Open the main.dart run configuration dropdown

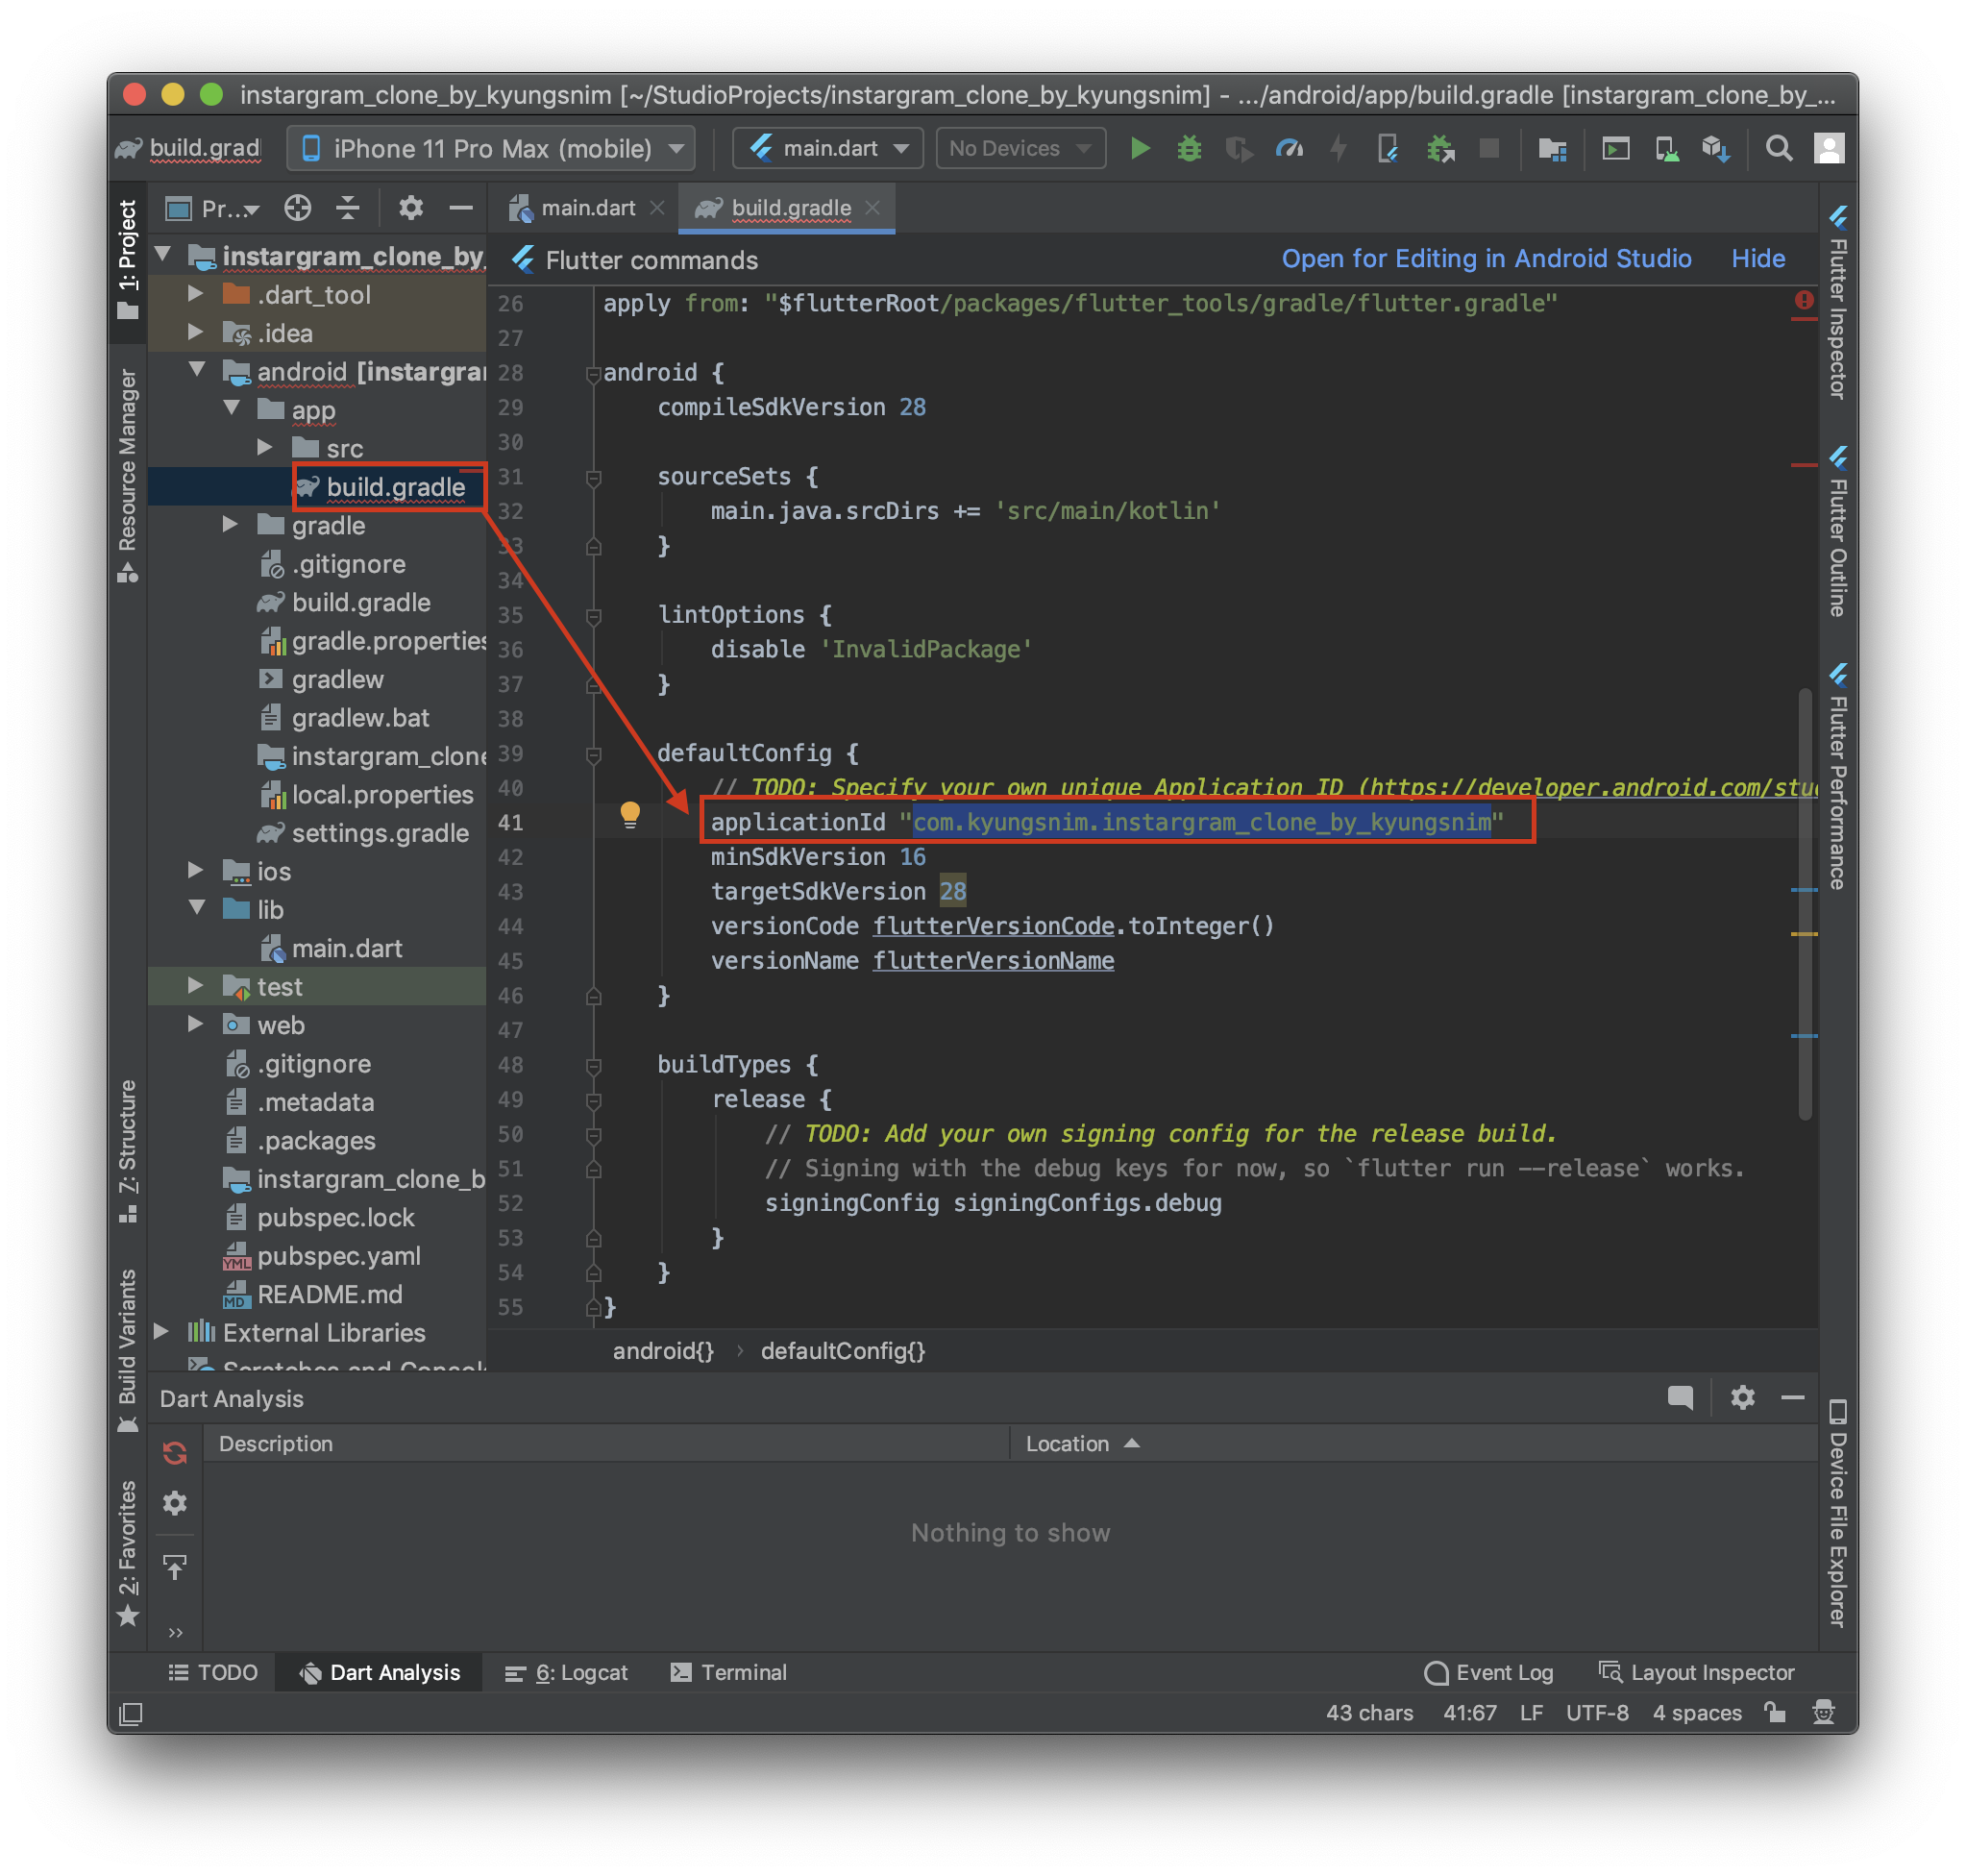829,149
